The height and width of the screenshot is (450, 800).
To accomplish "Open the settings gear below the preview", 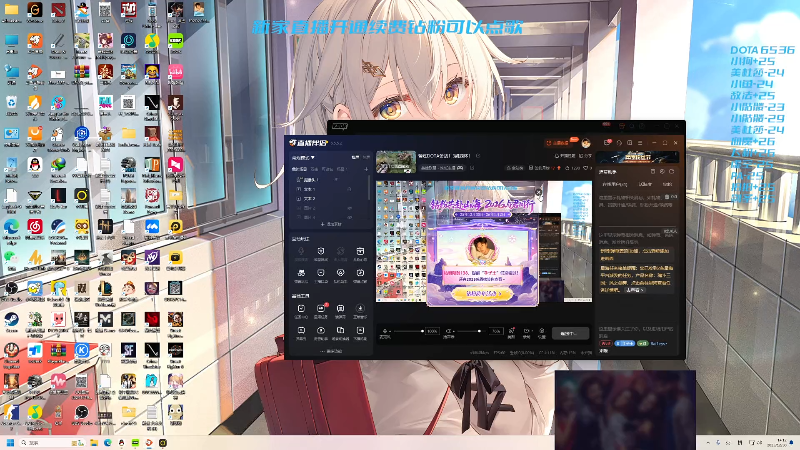I will pyautogui.click(x=541, y=331).
